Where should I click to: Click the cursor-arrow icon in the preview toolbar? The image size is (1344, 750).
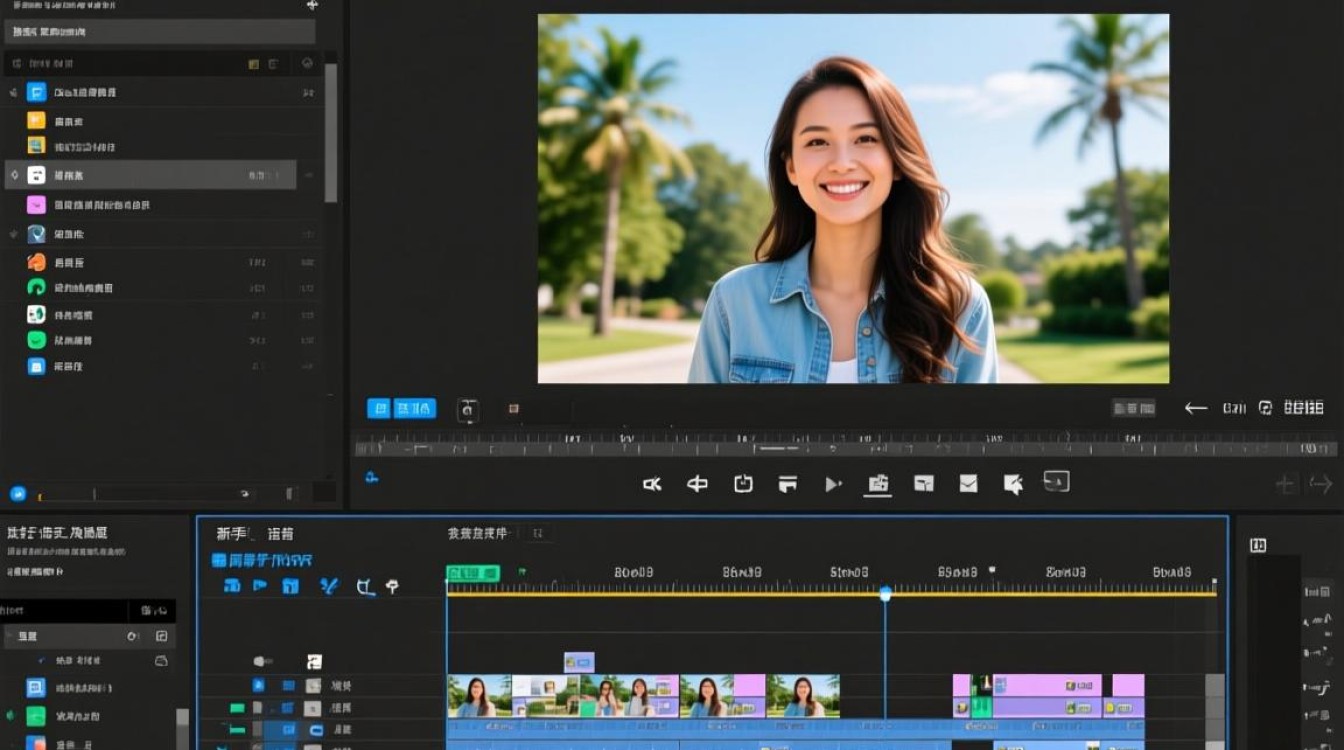[x=1013, y=485]
